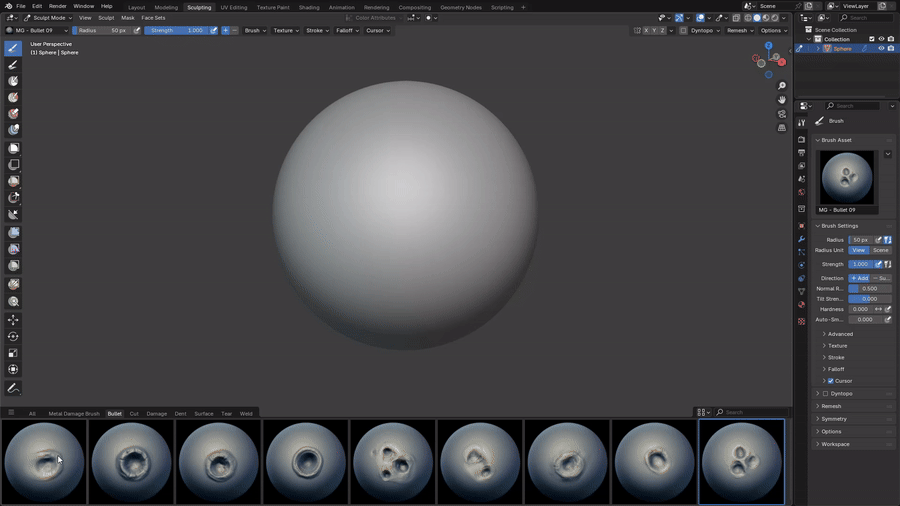Toggle X-ray display in viewport header
Screen dimensions: 900x506
click(736, 18)
